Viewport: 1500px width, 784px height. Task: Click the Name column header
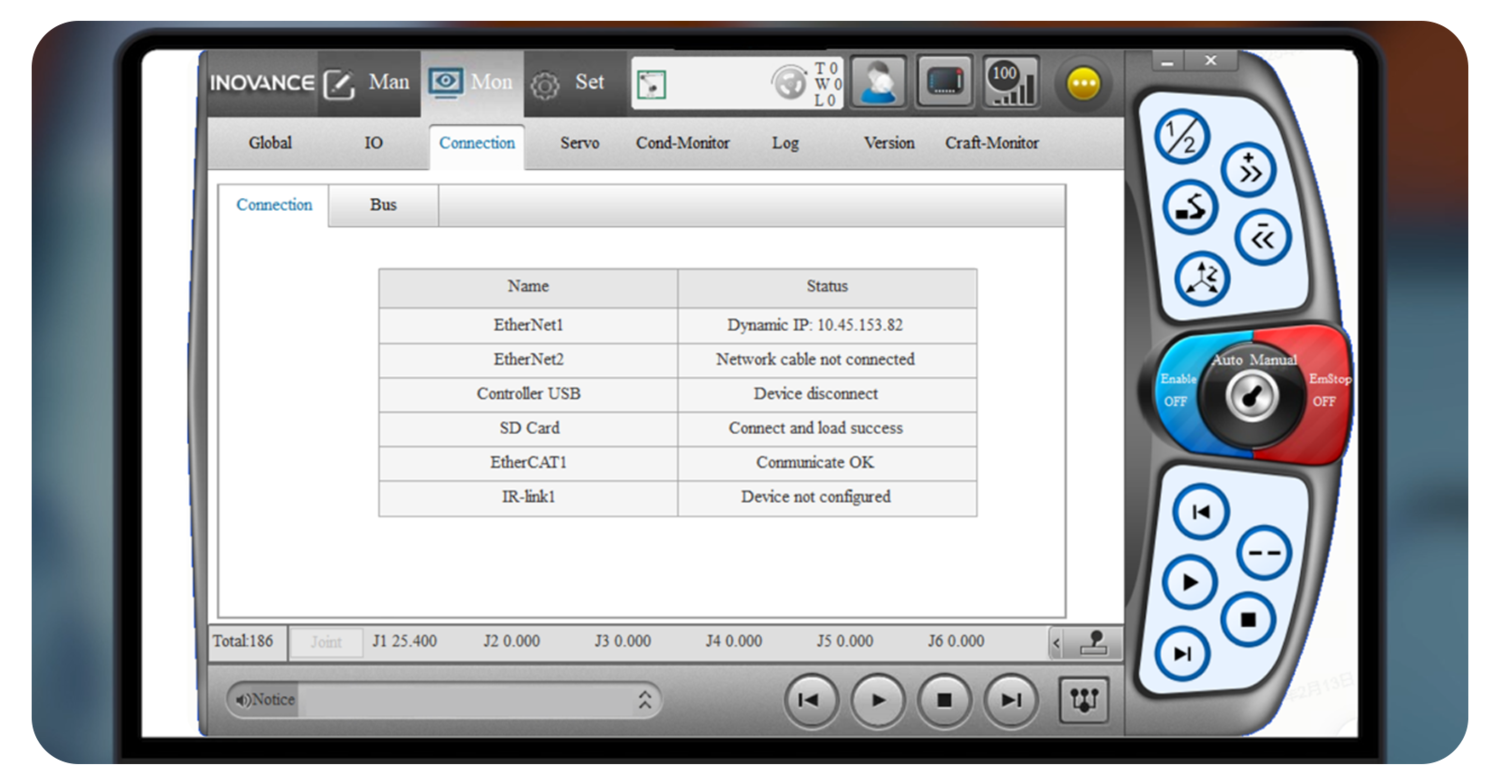(x=528, y=287)
